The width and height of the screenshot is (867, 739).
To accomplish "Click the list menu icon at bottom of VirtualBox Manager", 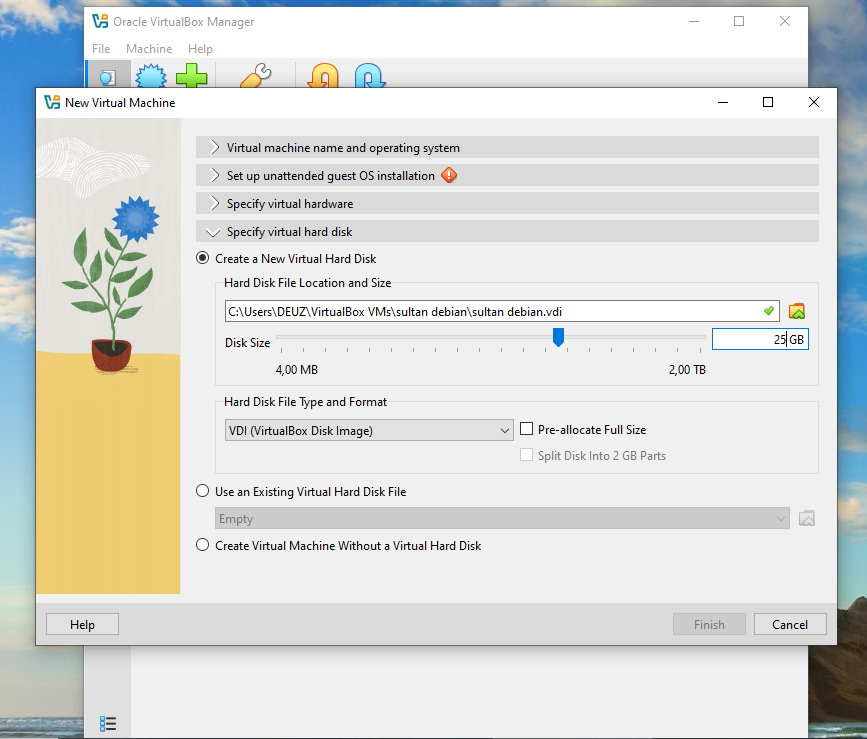I will coord(108,724).
